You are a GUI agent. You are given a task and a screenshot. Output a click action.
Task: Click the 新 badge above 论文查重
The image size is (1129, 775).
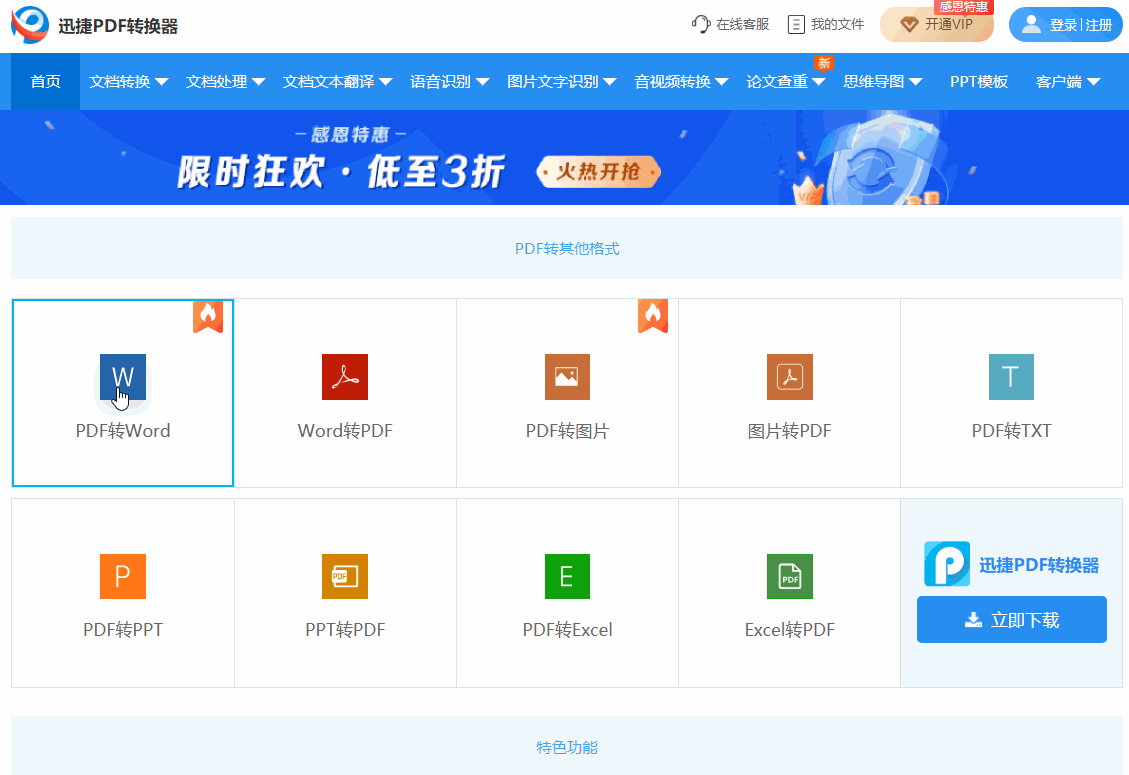pyautogui.click(x=824, y=63)
